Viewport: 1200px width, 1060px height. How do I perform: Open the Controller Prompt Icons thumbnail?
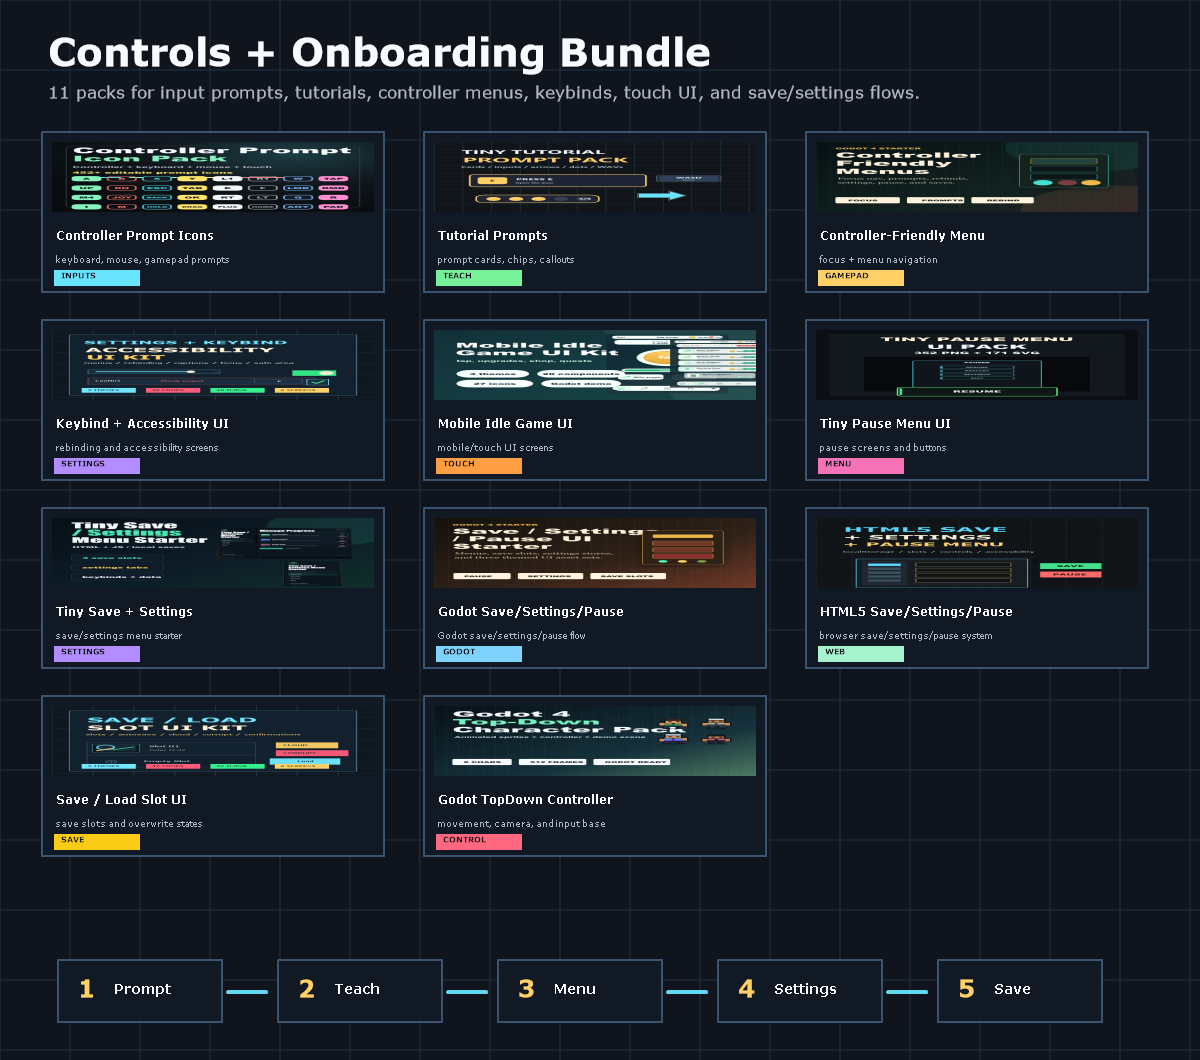tap(213, 177)
